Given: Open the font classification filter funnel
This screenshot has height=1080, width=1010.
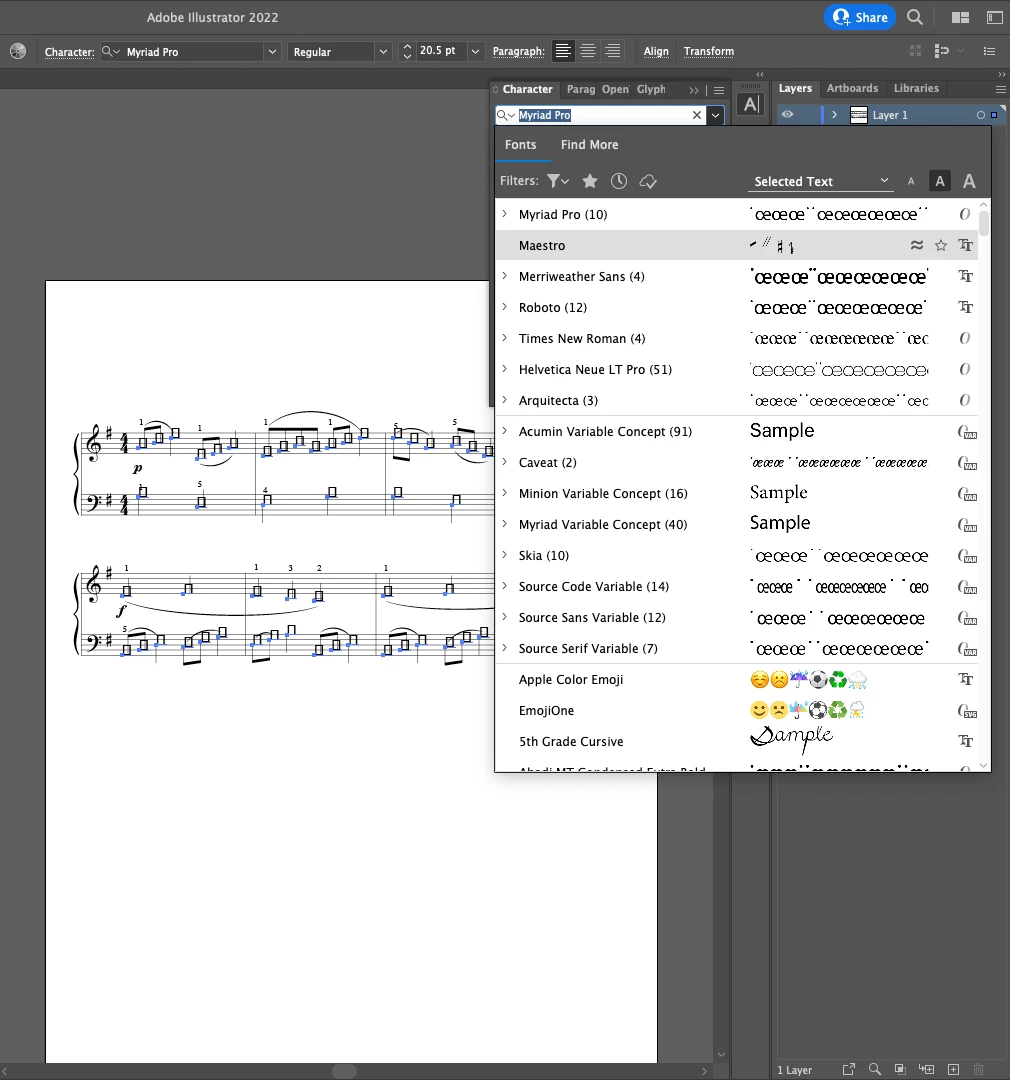Looking at the screenshot, I should (x=557, y=181).
